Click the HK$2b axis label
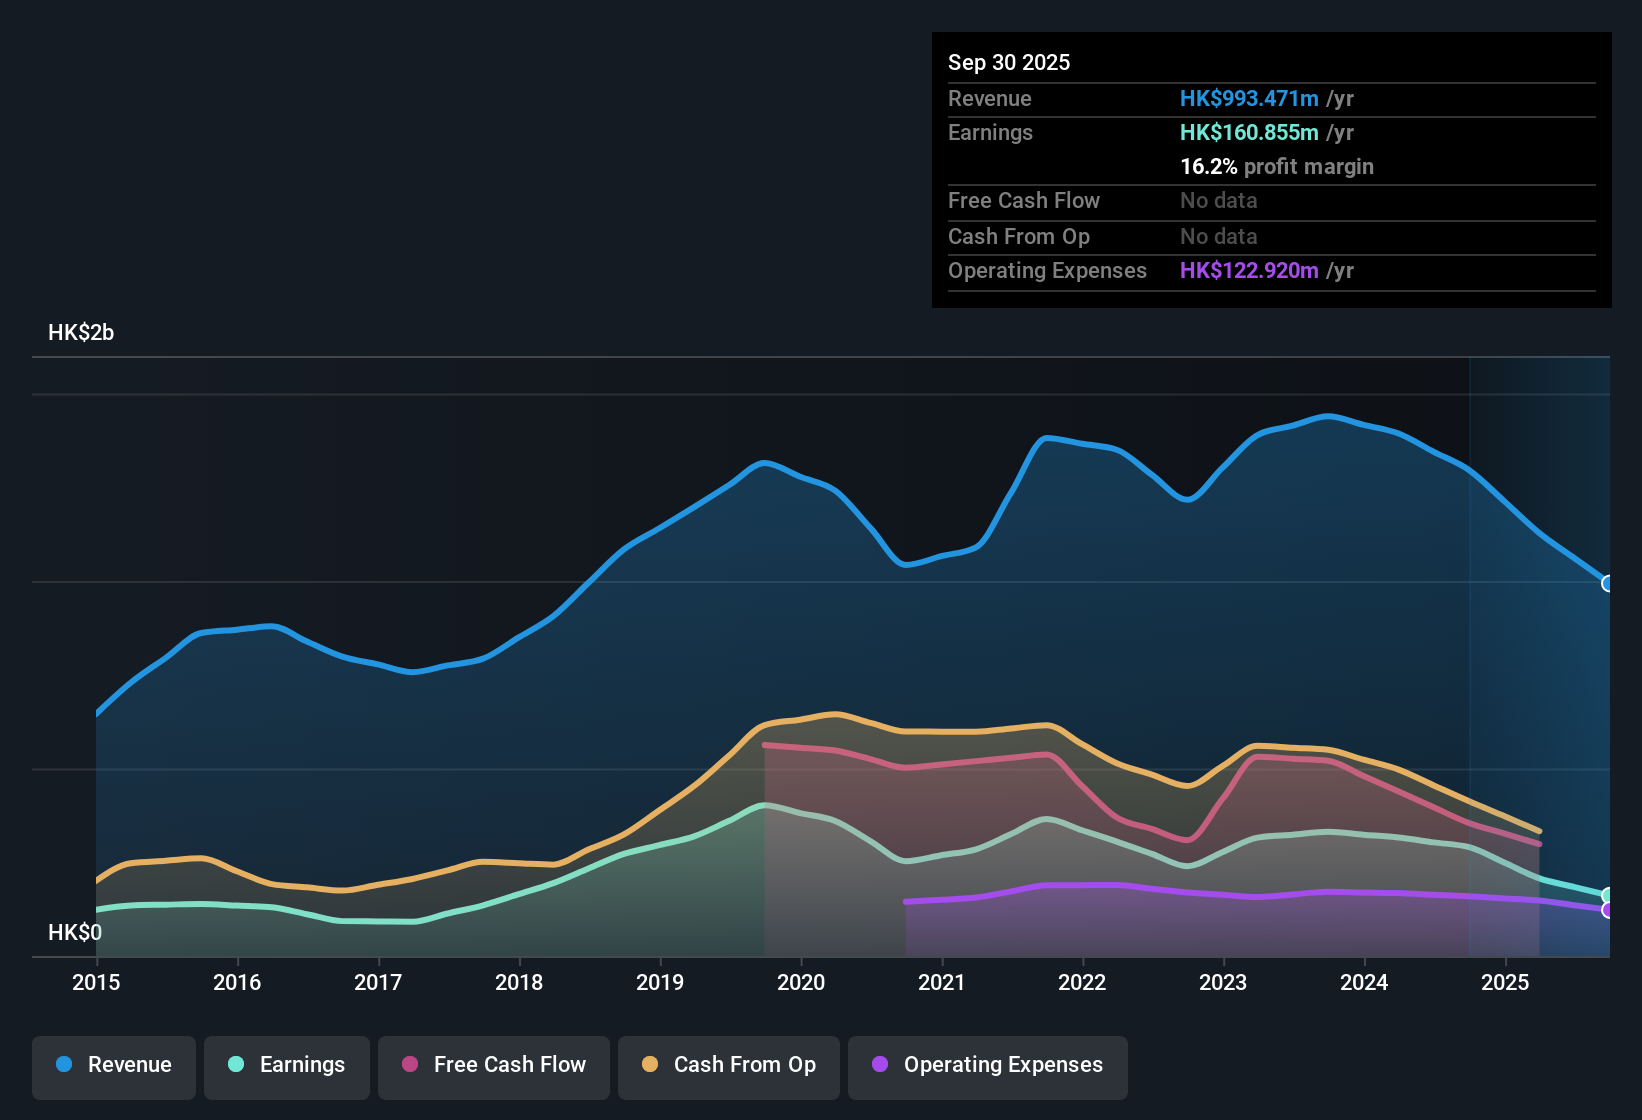The width and height of the screenshot is (1642, 1120). [x=81, y=333]
